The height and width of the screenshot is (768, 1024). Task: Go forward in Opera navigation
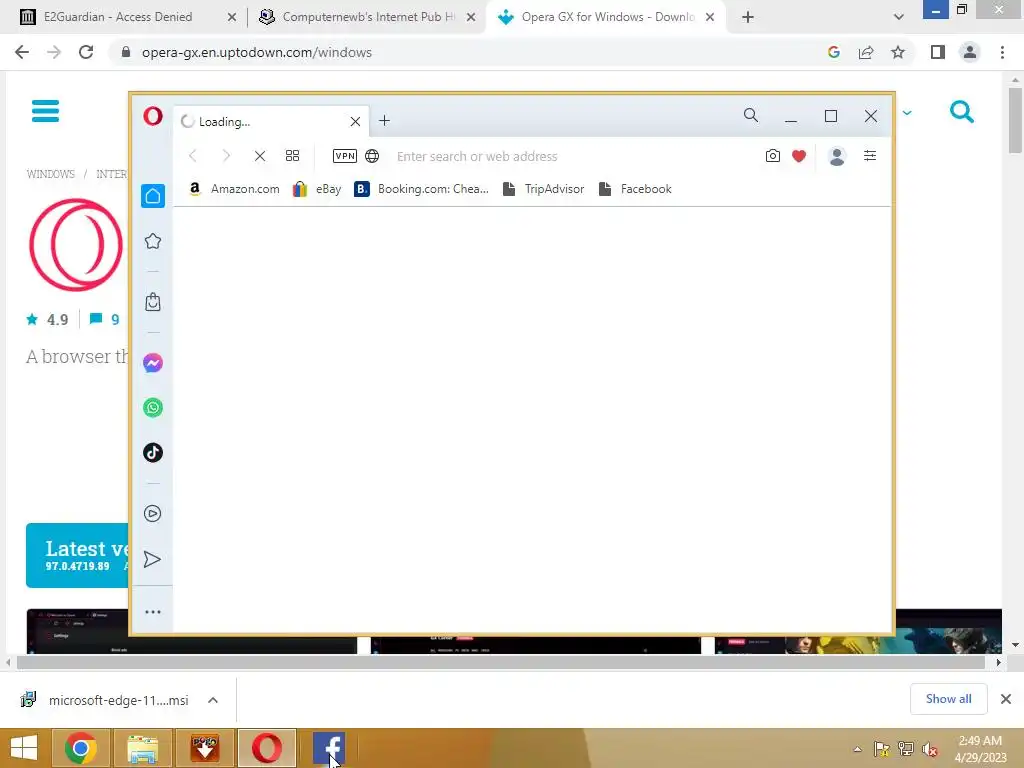[x=226, y=156]
